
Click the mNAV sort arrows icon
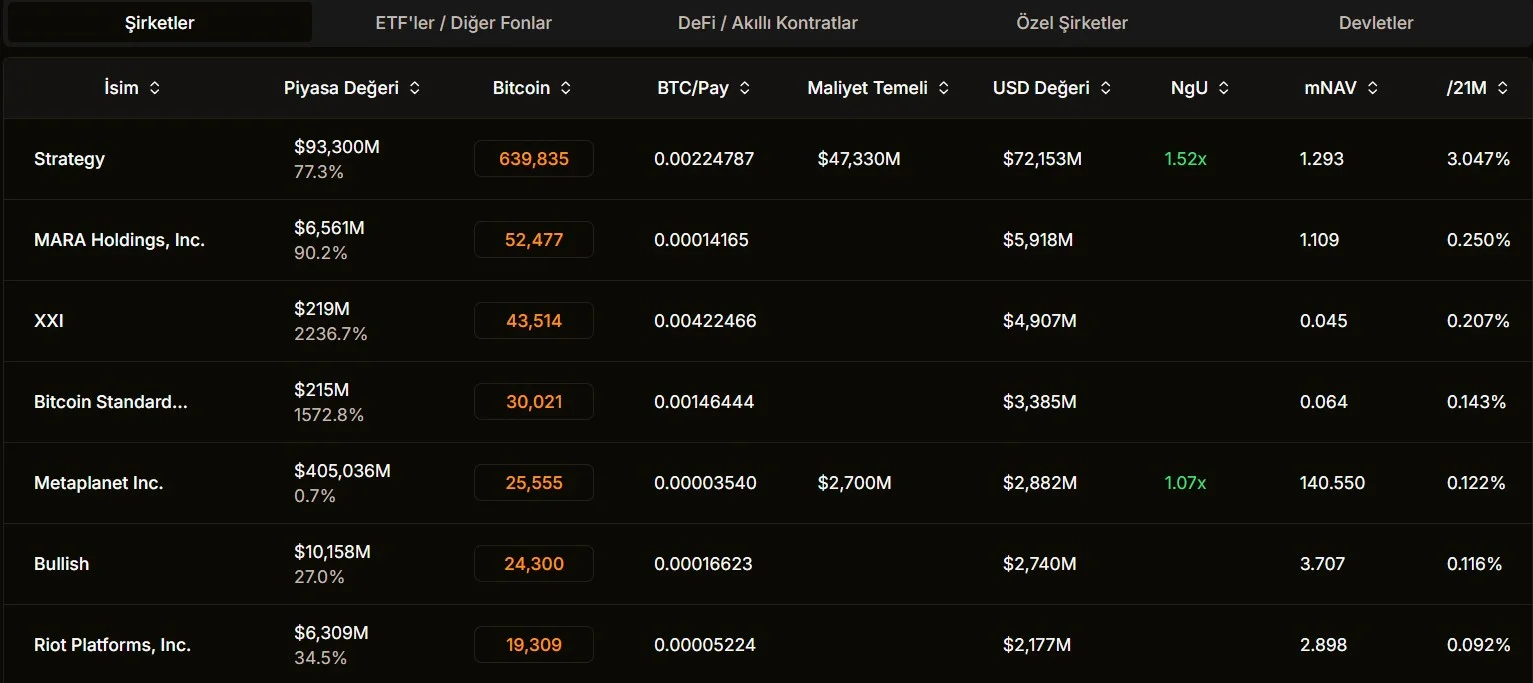(1373, 88)
